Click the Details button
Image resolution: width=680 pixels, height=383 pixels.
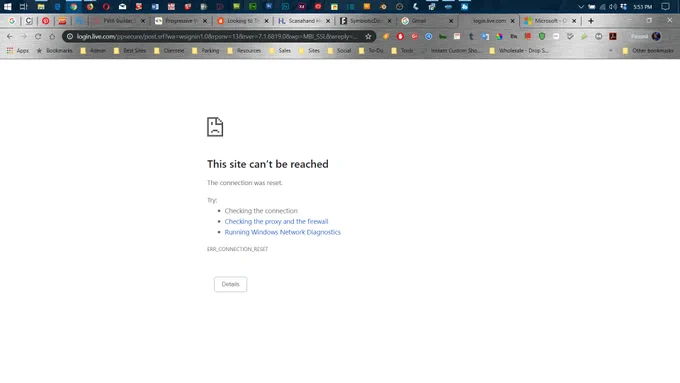pos(230,285)
